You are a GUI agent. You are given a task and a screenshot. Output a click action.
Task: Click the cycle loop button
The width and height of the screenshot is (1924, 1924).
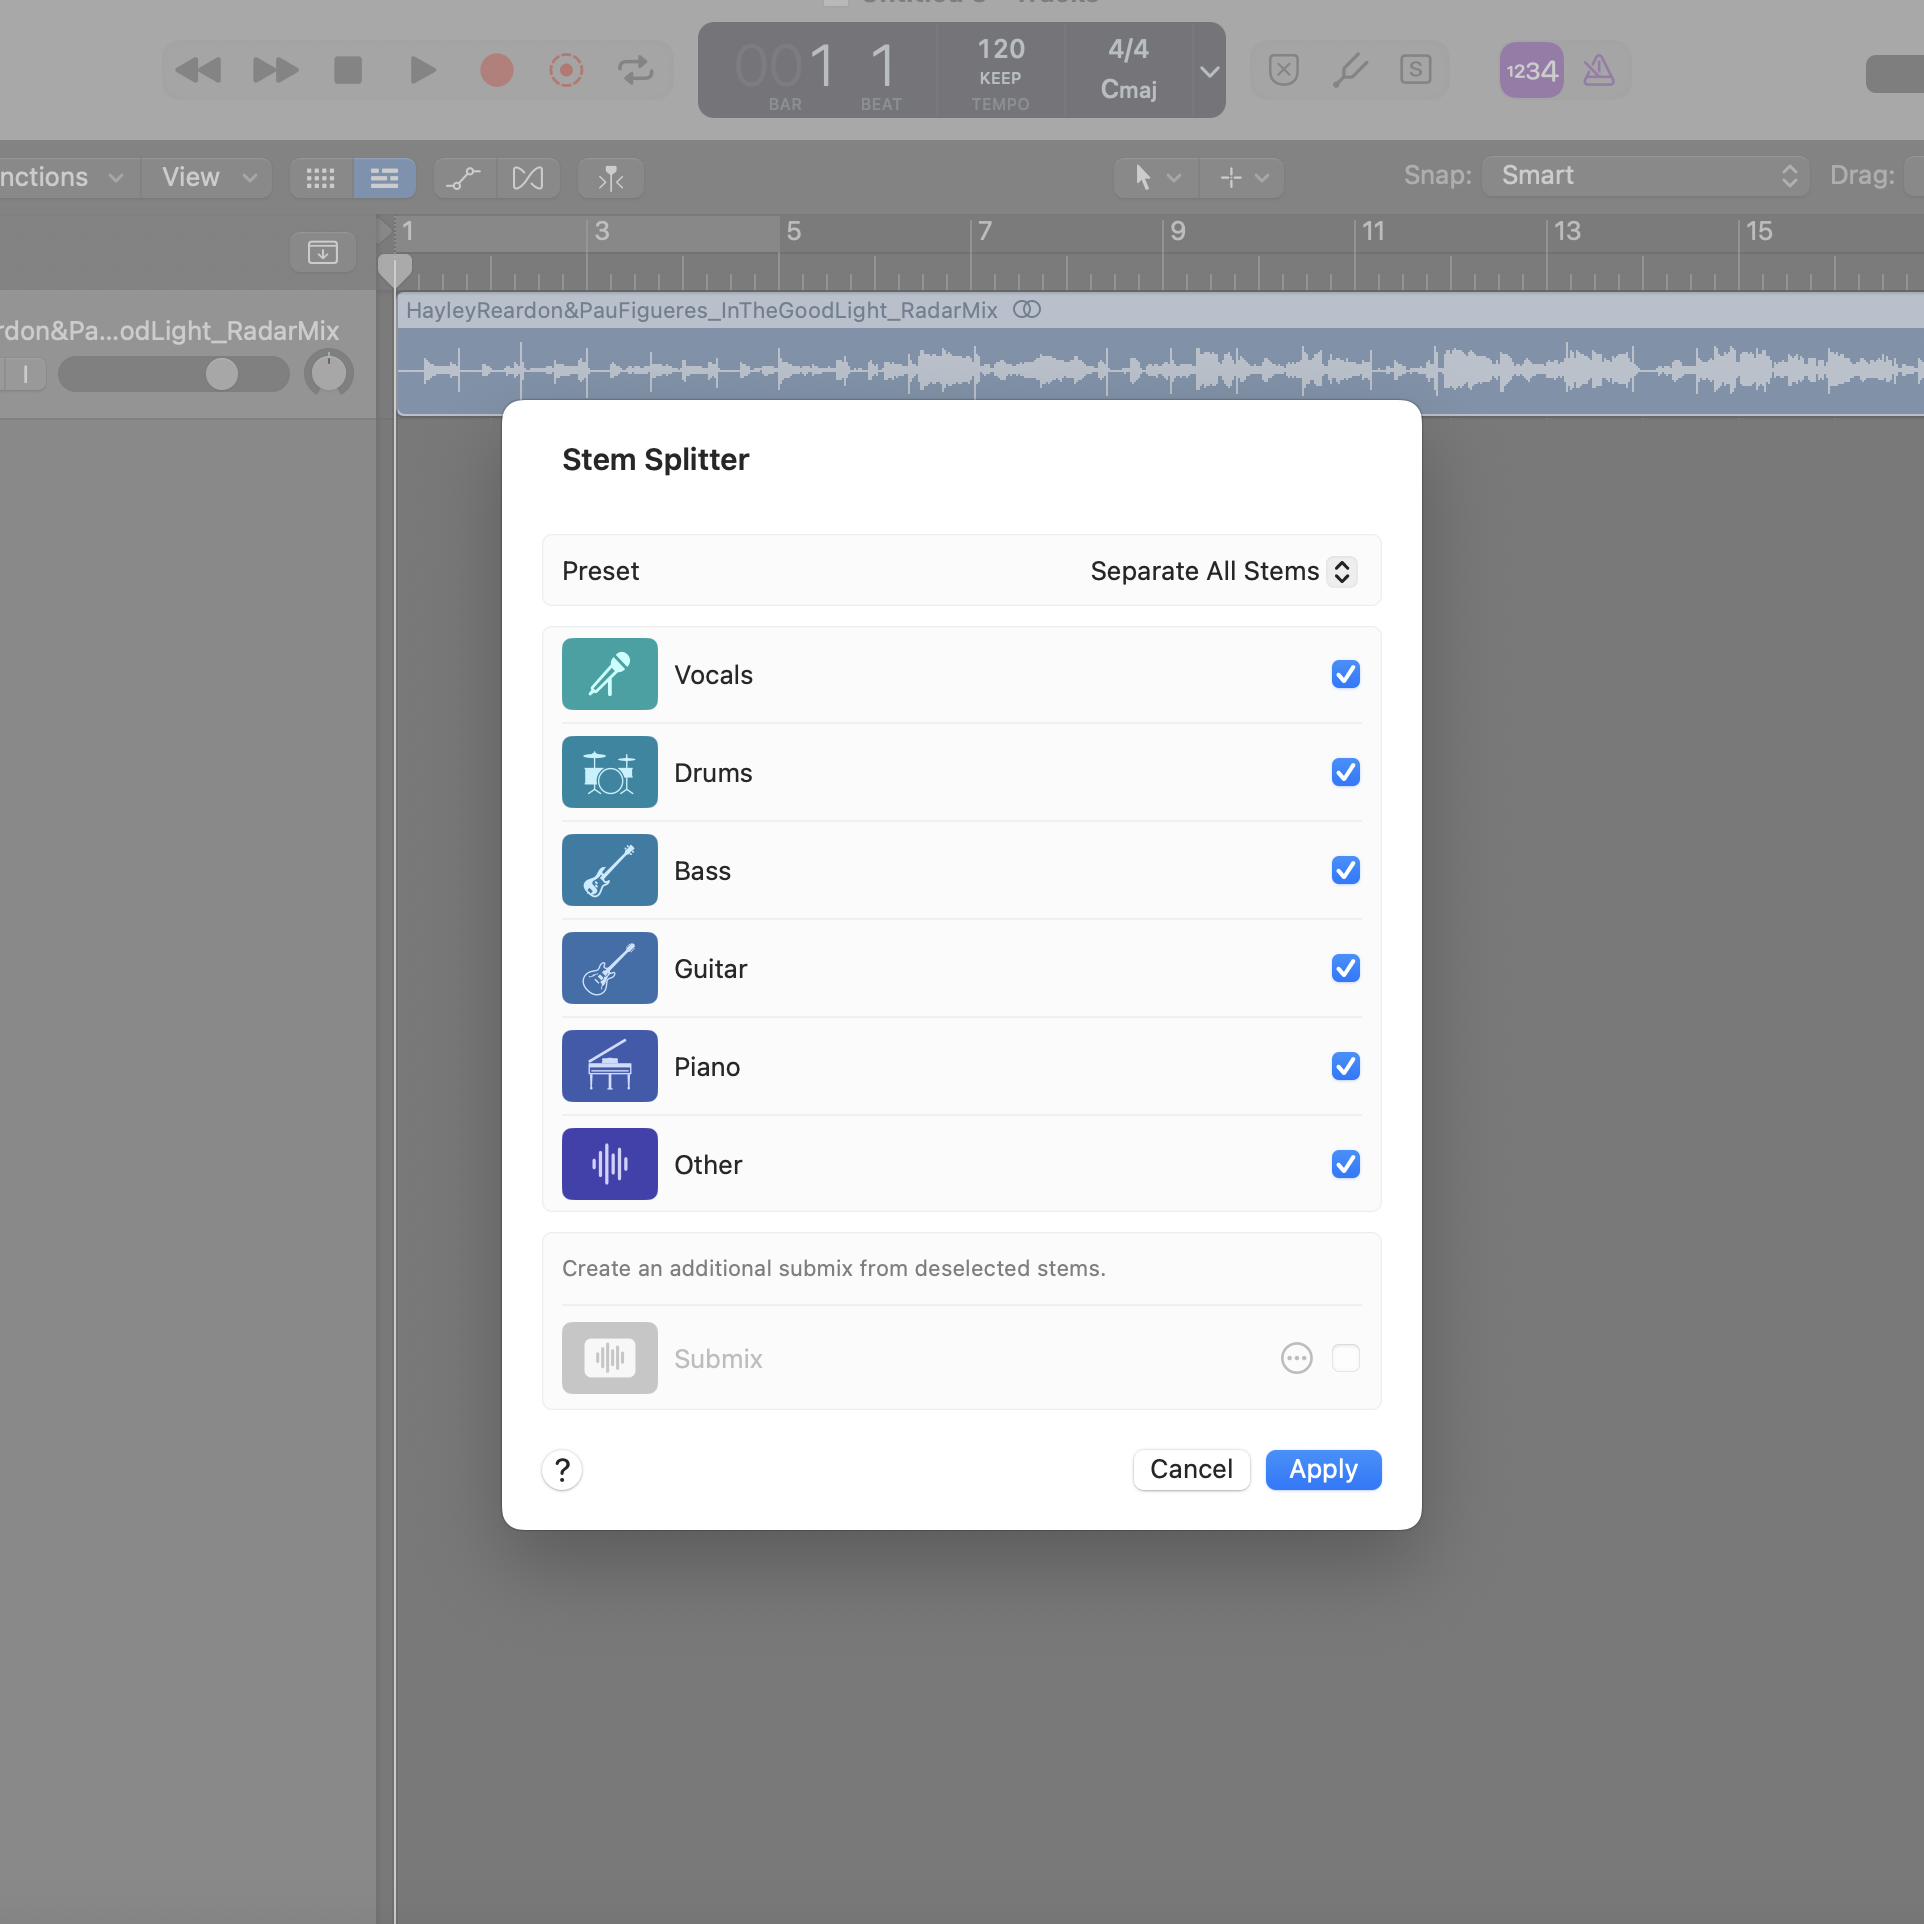point(635,70)
